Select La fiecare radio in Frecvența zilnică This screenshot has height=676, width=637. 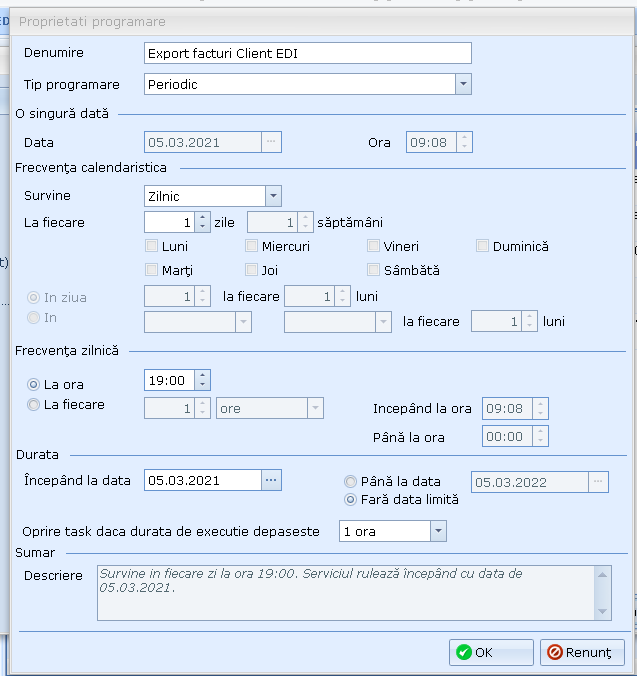[x=33, y=404]
